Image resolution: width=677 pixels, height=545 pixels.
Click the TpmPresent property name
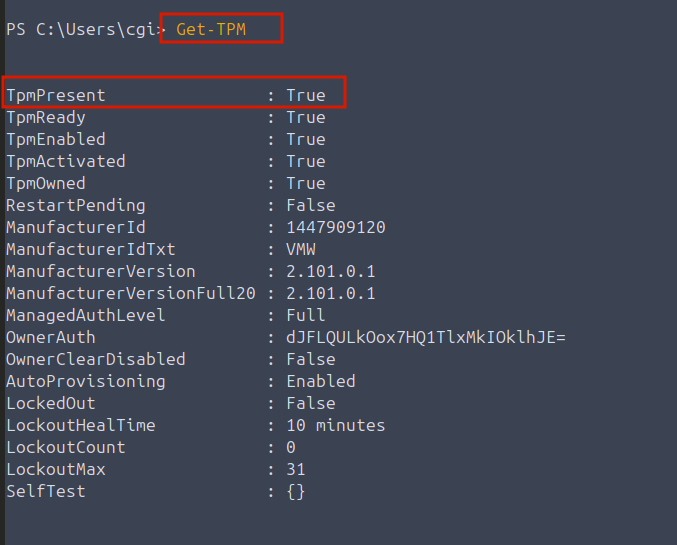pos(56,95)
